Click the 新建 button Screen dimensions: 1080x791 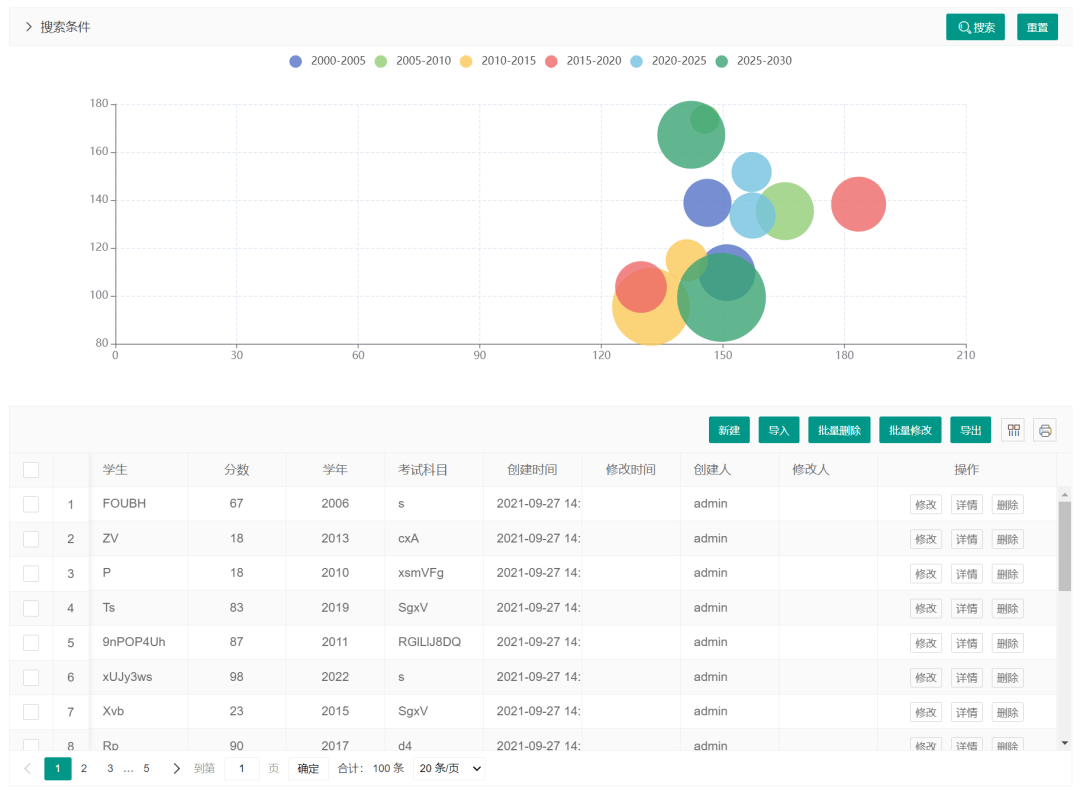pyautogui.click(x=729, y=430)
